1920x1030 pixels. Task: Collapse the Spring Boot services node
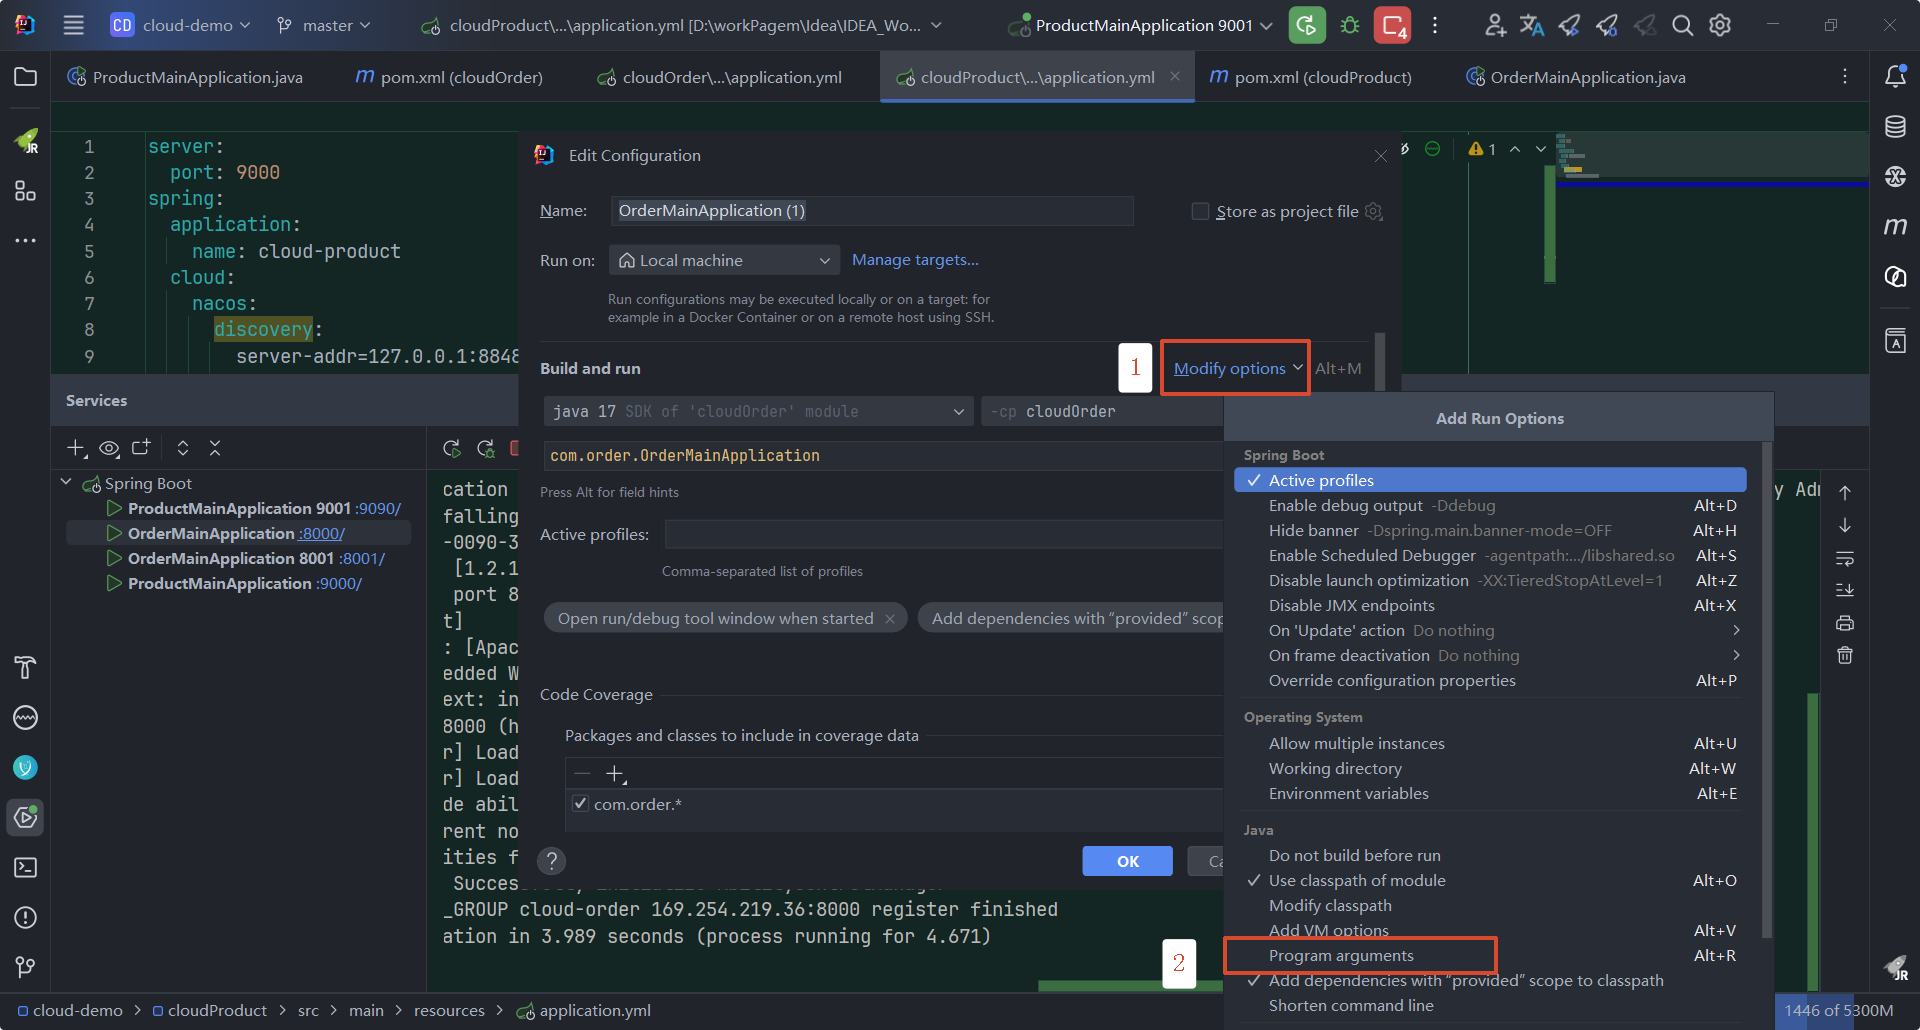pyautogui.click(x=66, y=483)
